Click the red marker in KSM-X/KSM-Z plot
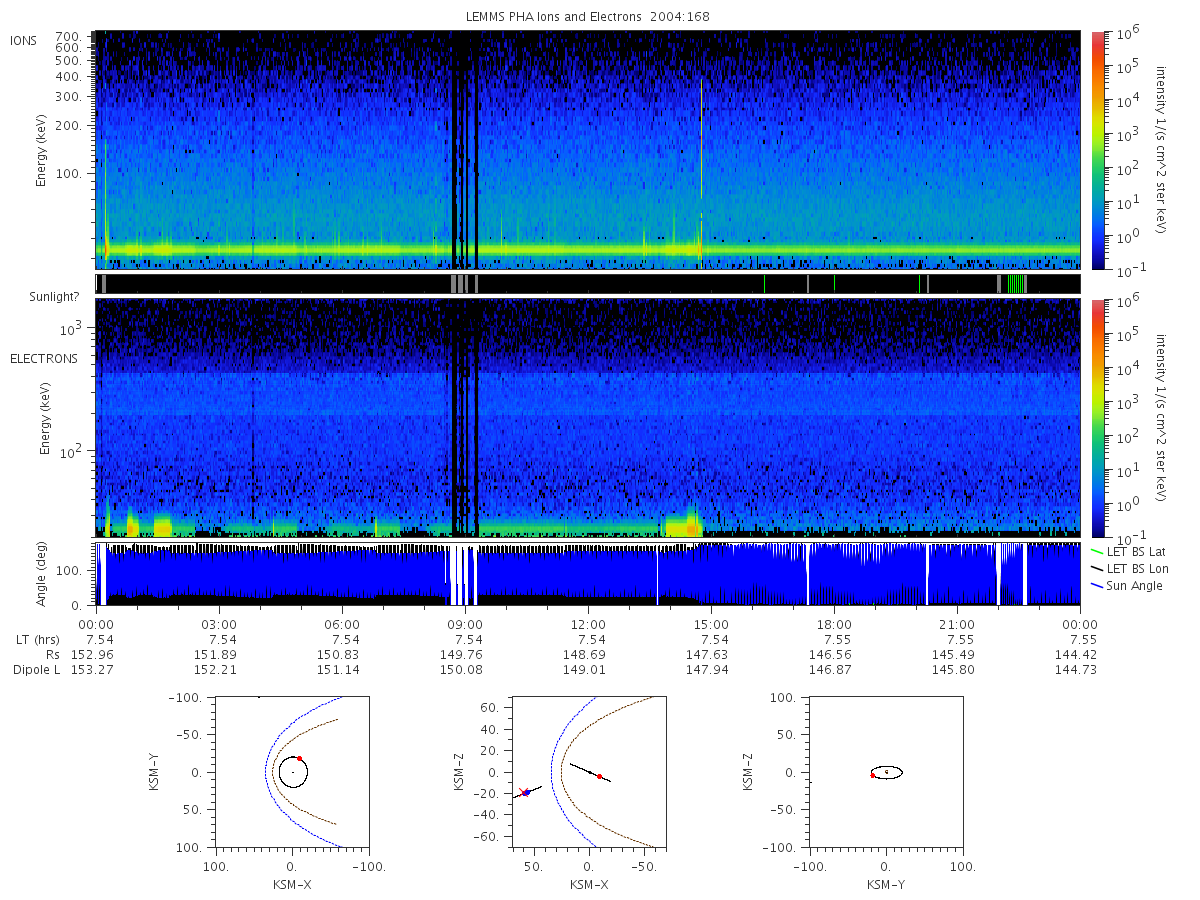 [599, 777]
